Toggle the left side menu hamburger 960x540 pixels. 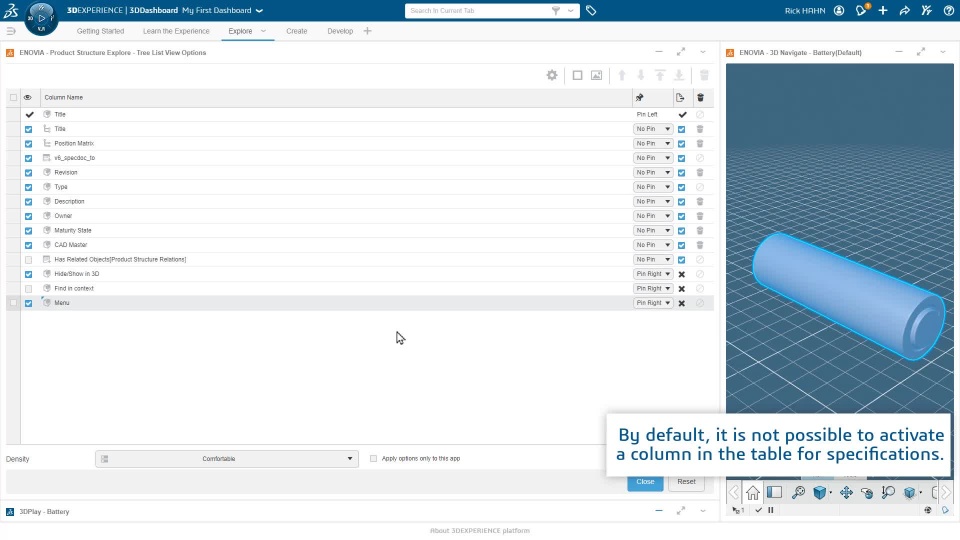[10, 31]
